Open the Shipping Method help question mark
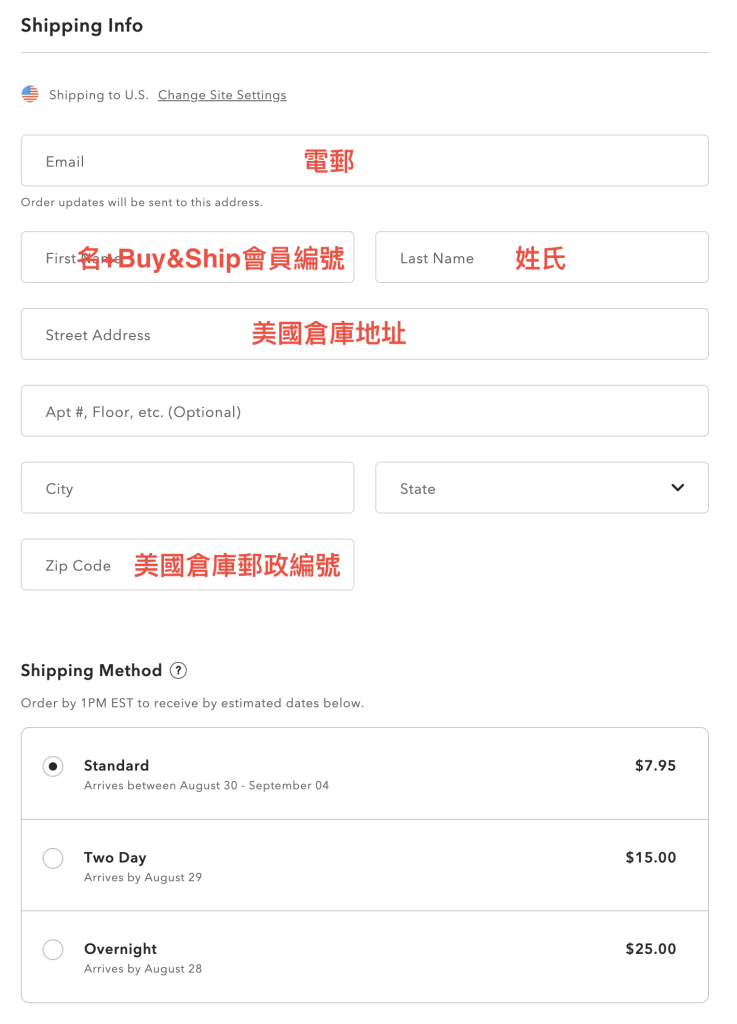The width and height of the screenshot is (737, 1024). tap(178, 671)
